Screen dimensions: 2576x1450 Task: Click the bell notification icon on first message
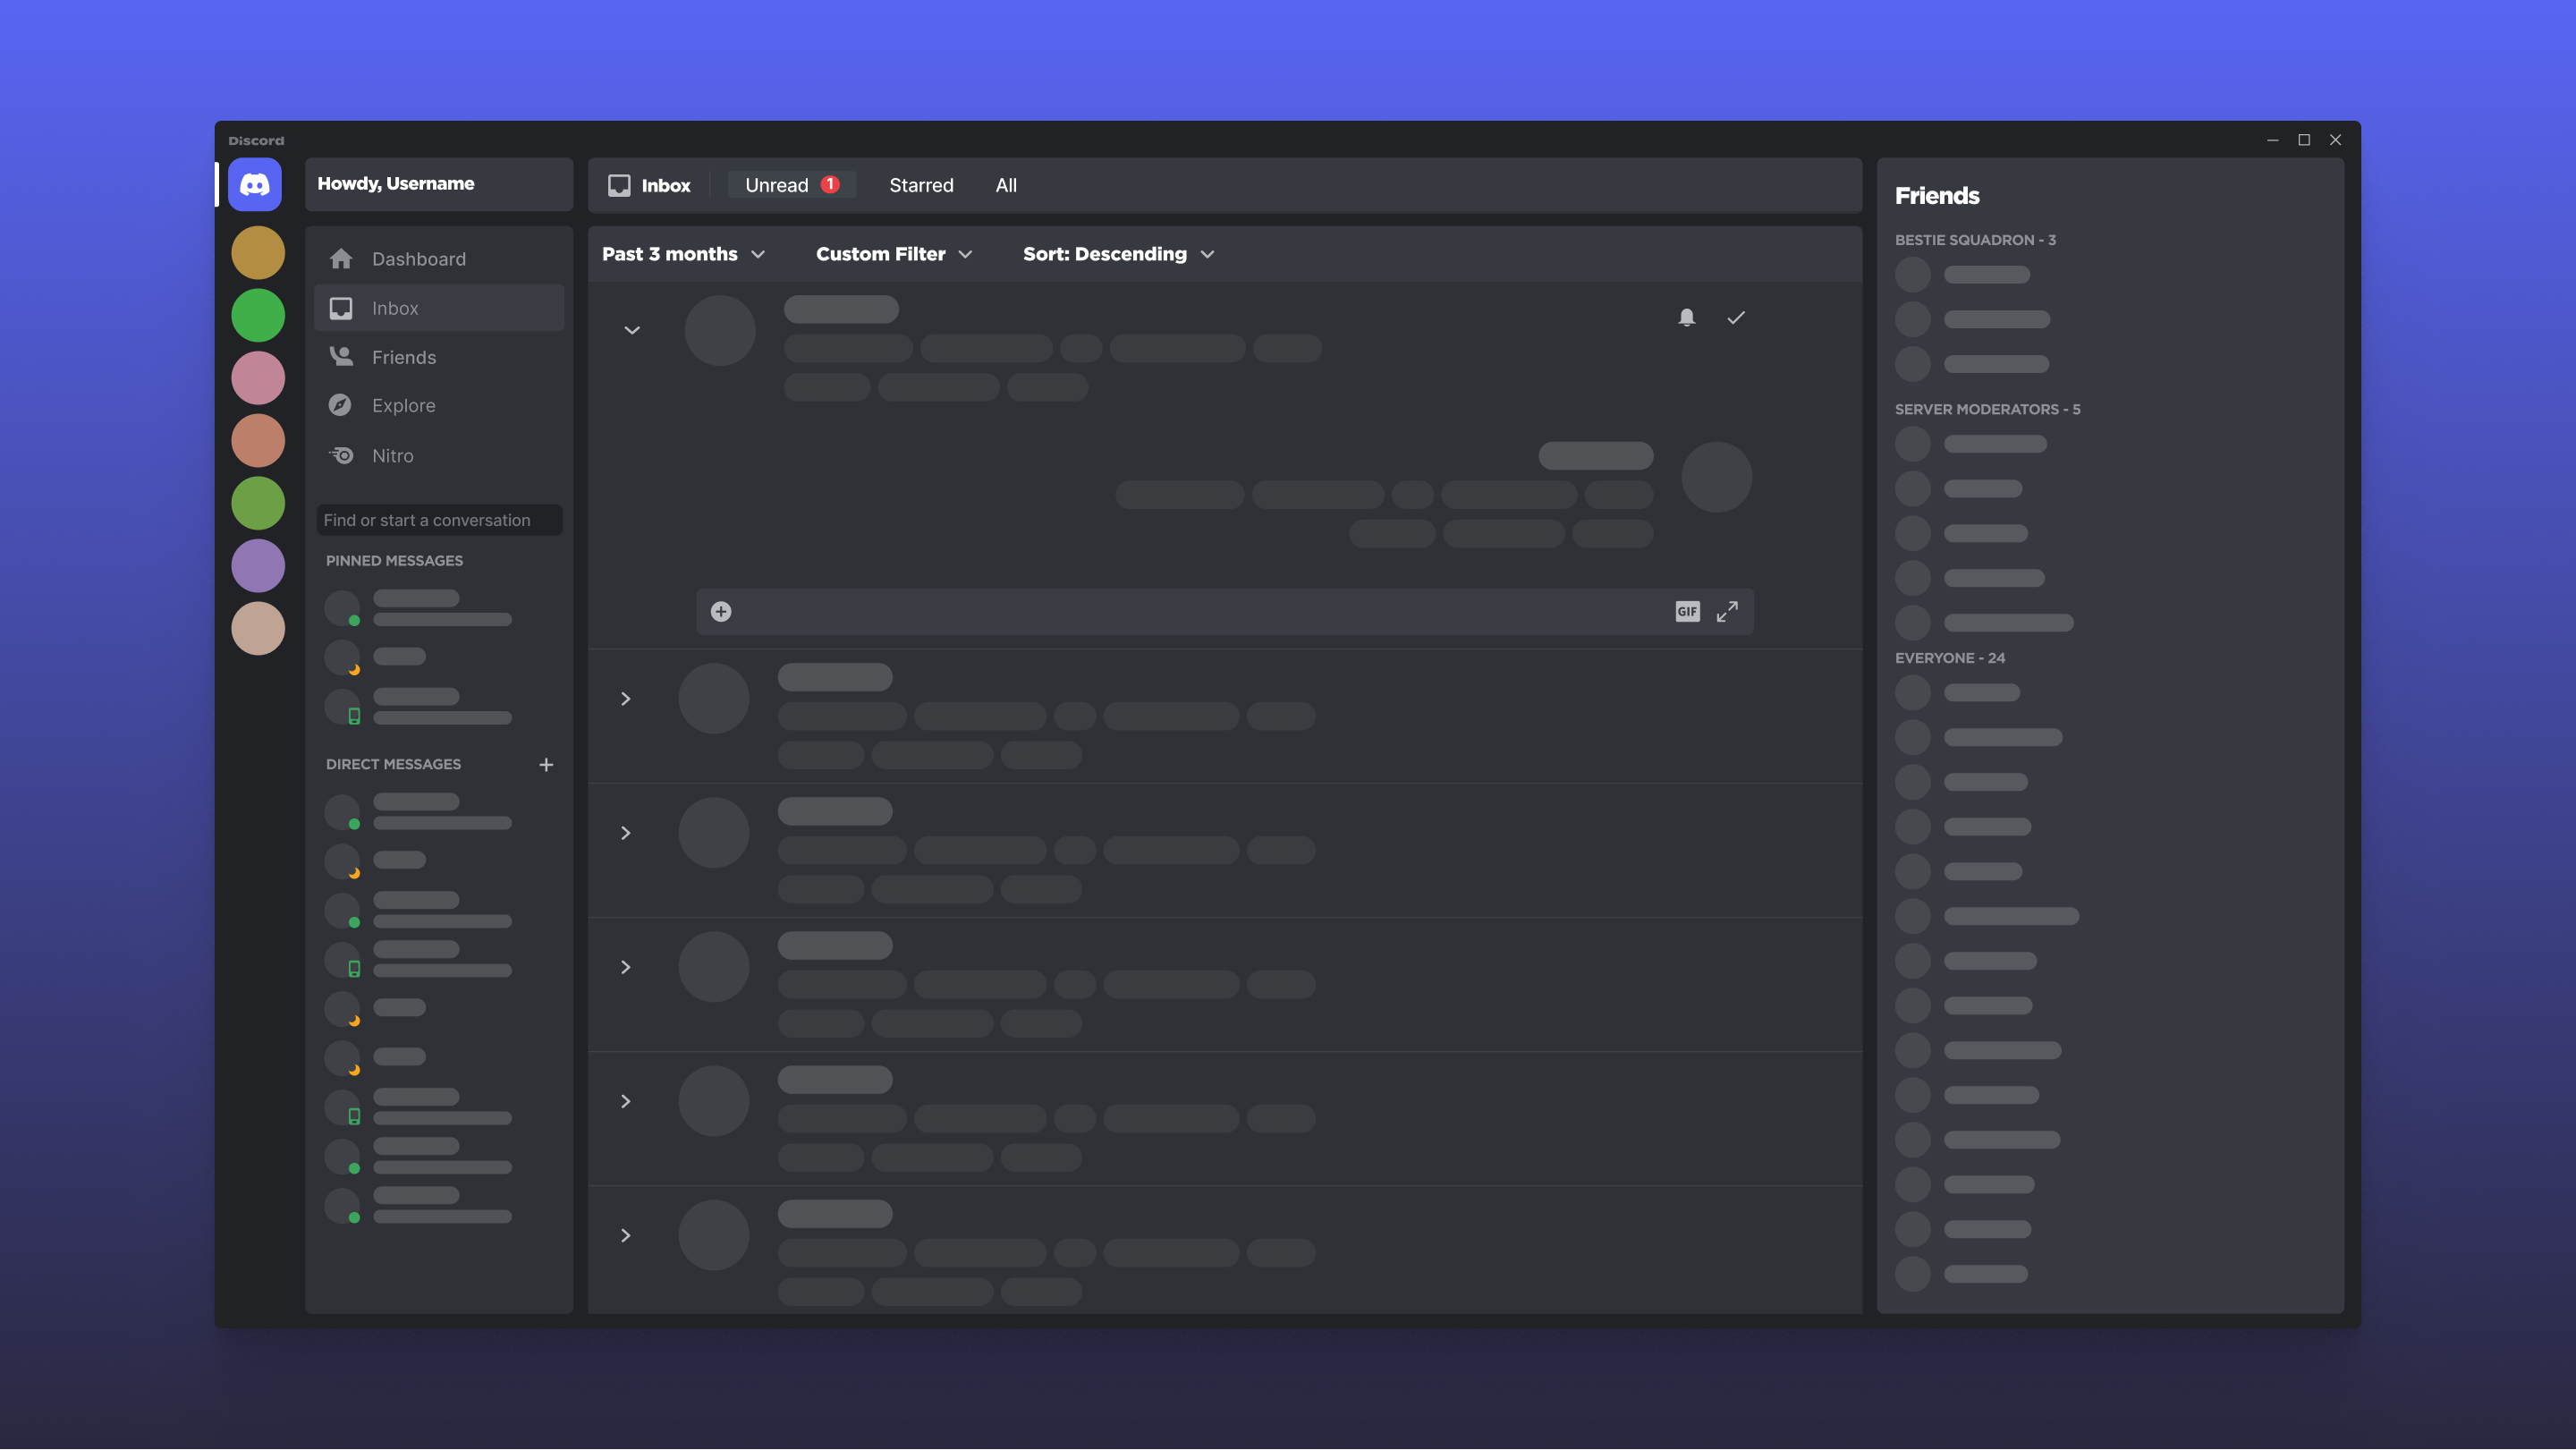pyautogui.click(x=1686, y=318)
